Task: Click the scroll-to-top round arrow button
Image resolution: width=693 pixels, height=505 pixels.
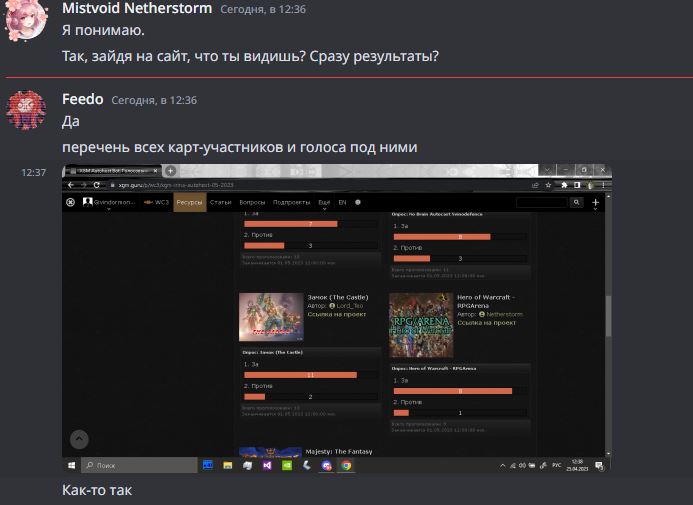Action: point(79,439)
